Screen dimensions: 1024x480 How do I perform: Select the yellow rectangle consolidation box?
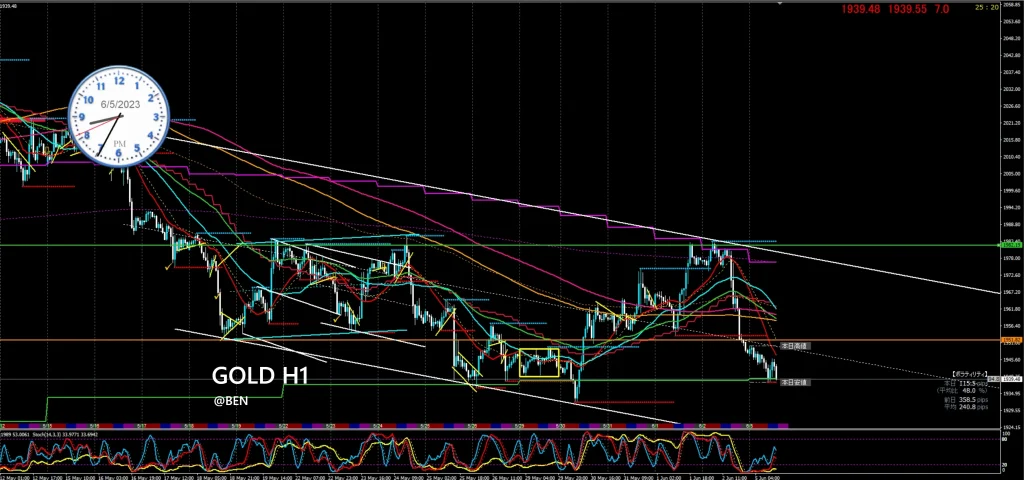[x=538, y=362]
